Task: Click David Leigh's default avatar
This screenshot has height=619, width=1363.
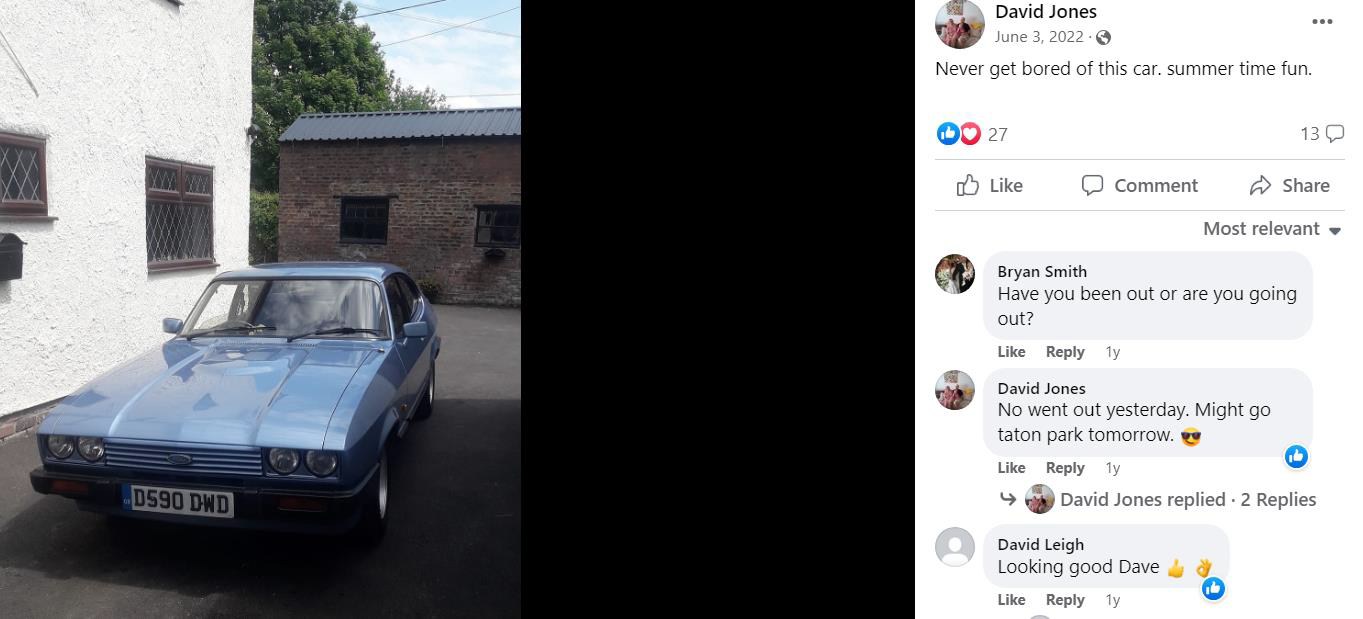Action: [955, 547]
